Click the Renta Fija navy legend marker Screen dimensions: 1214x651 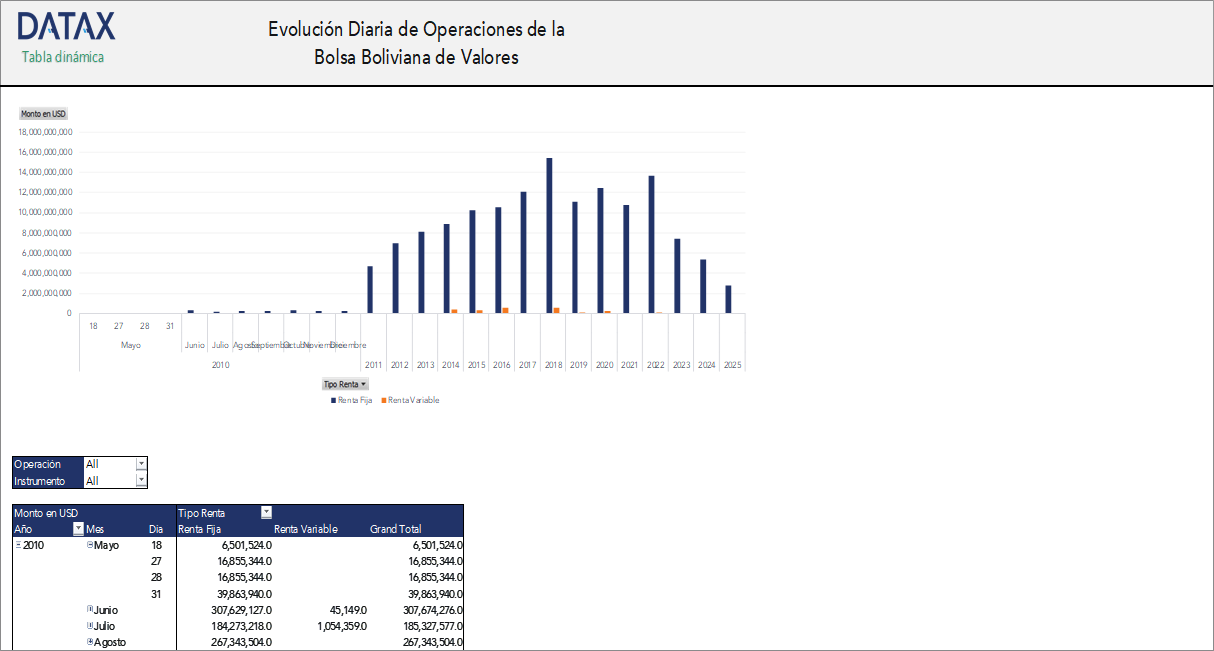pyautogui.click(x=335, y=399)
